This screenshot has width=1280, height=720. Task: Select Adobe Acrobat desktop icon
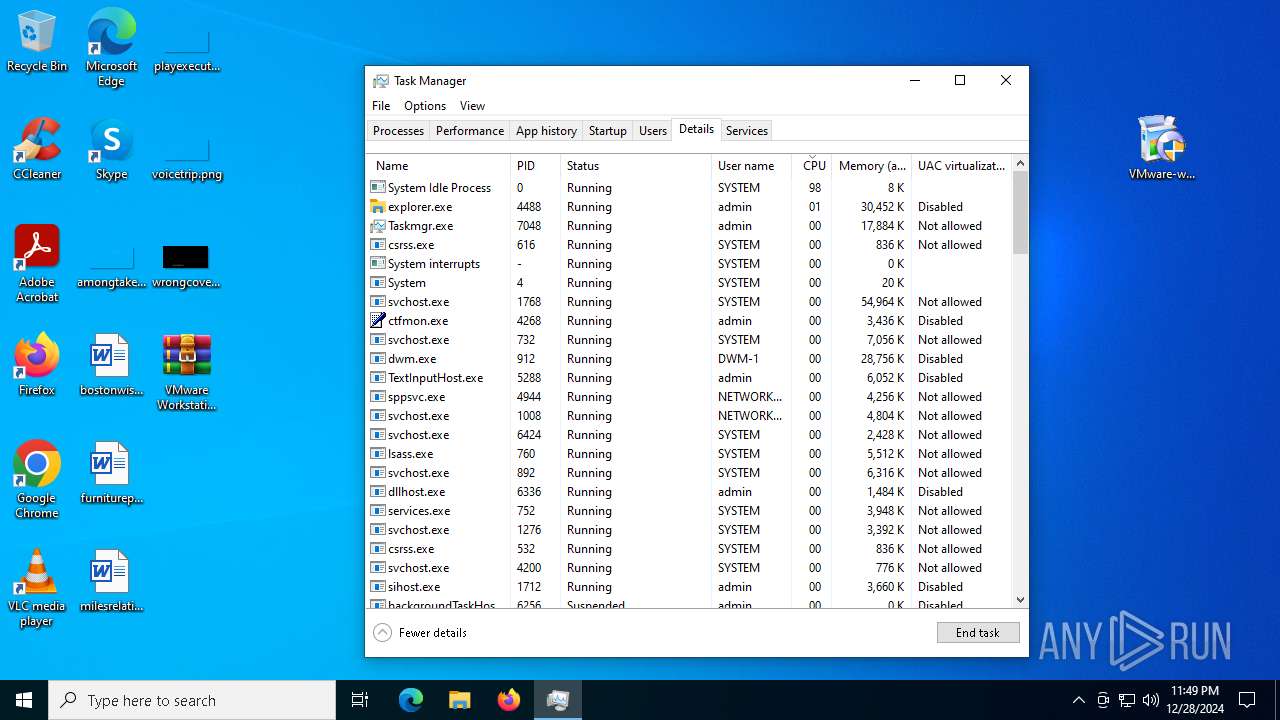pos(37,263)
